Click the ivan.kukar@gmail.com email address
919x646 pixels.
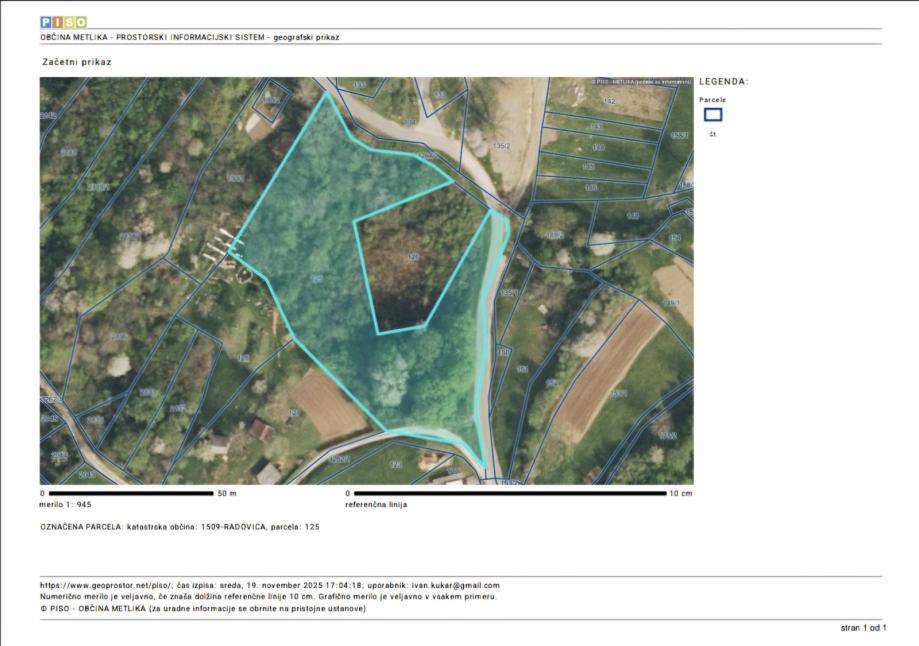[455, 586]
